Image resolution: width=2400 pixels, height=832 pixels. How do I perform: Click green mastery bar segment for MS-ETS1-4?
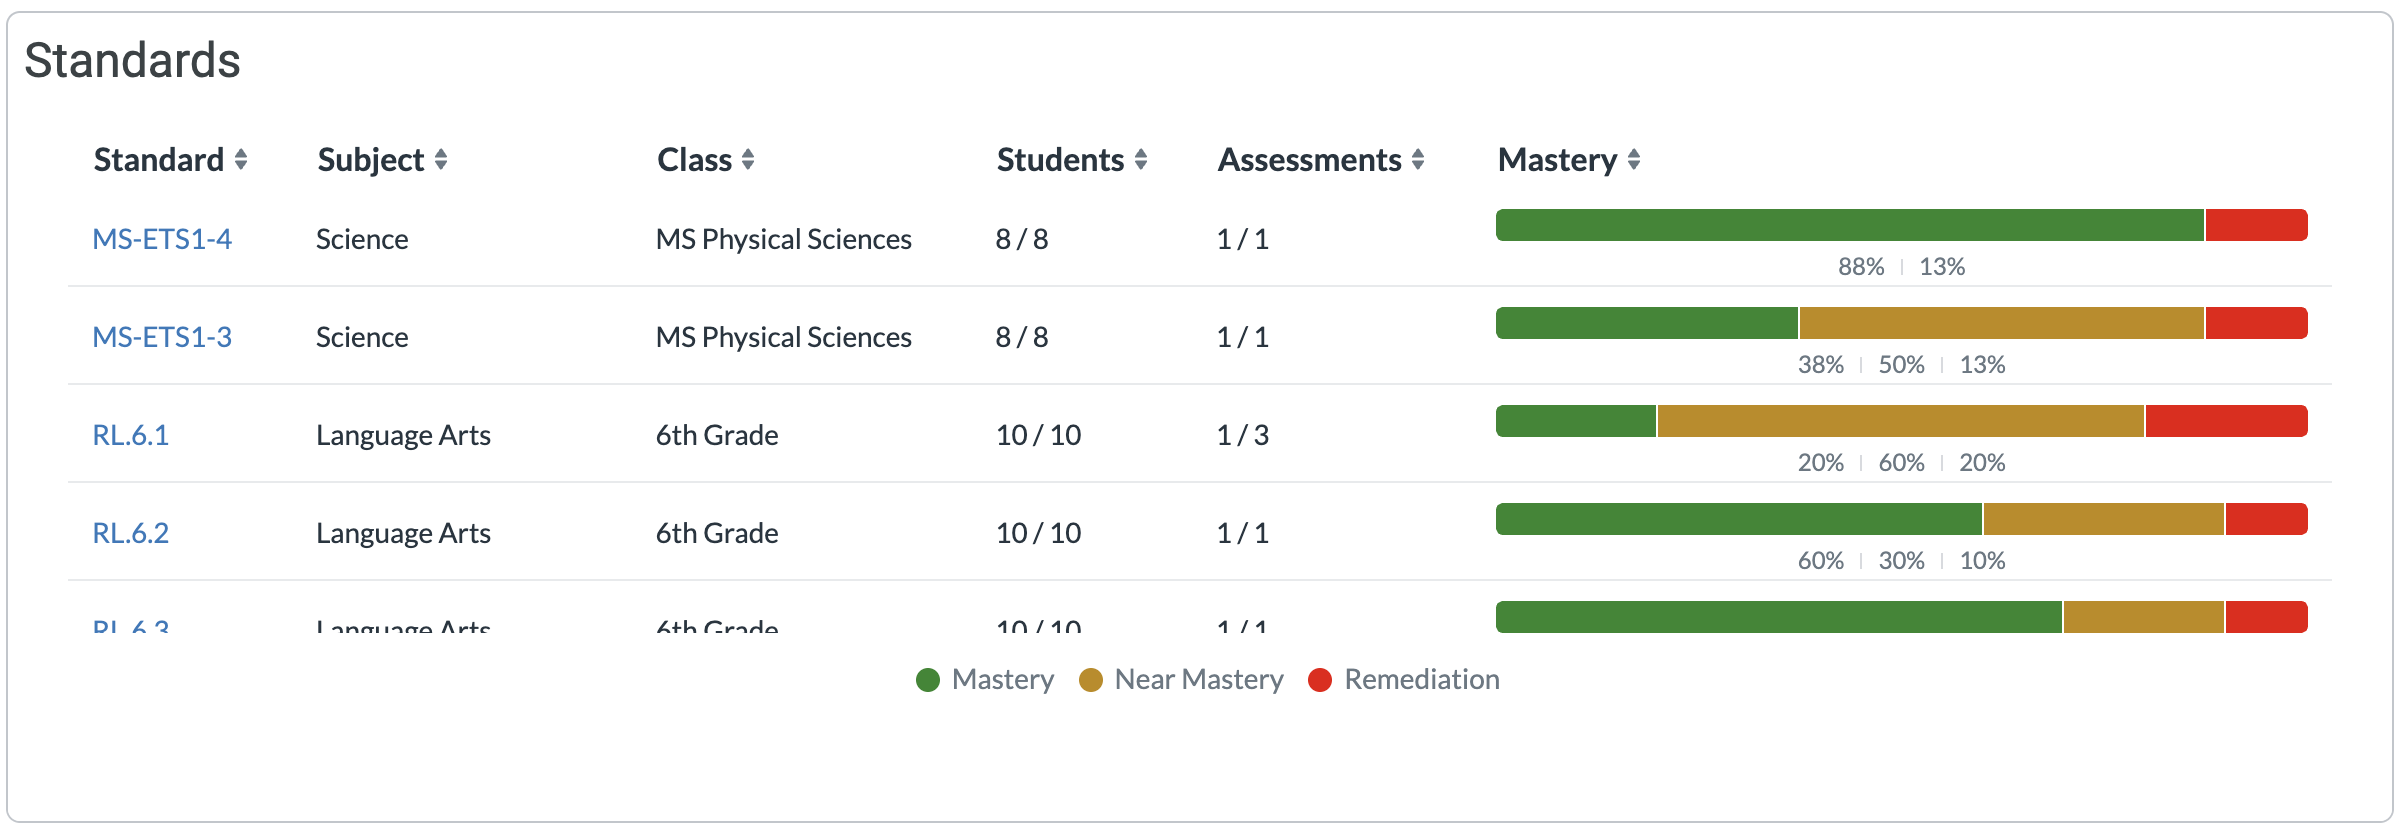coord(1850,225)
